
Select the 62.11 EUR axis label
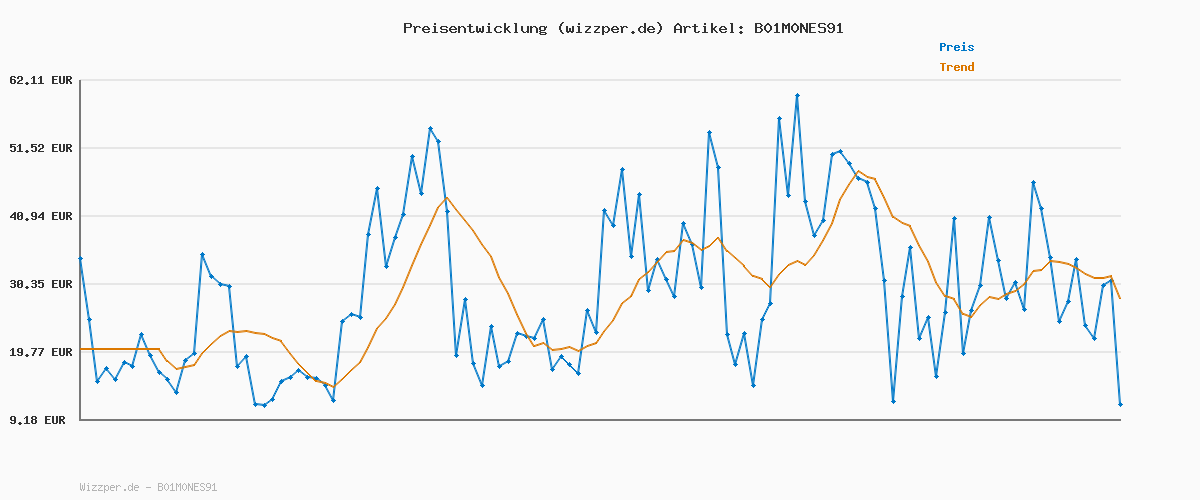tap(41, 80)
